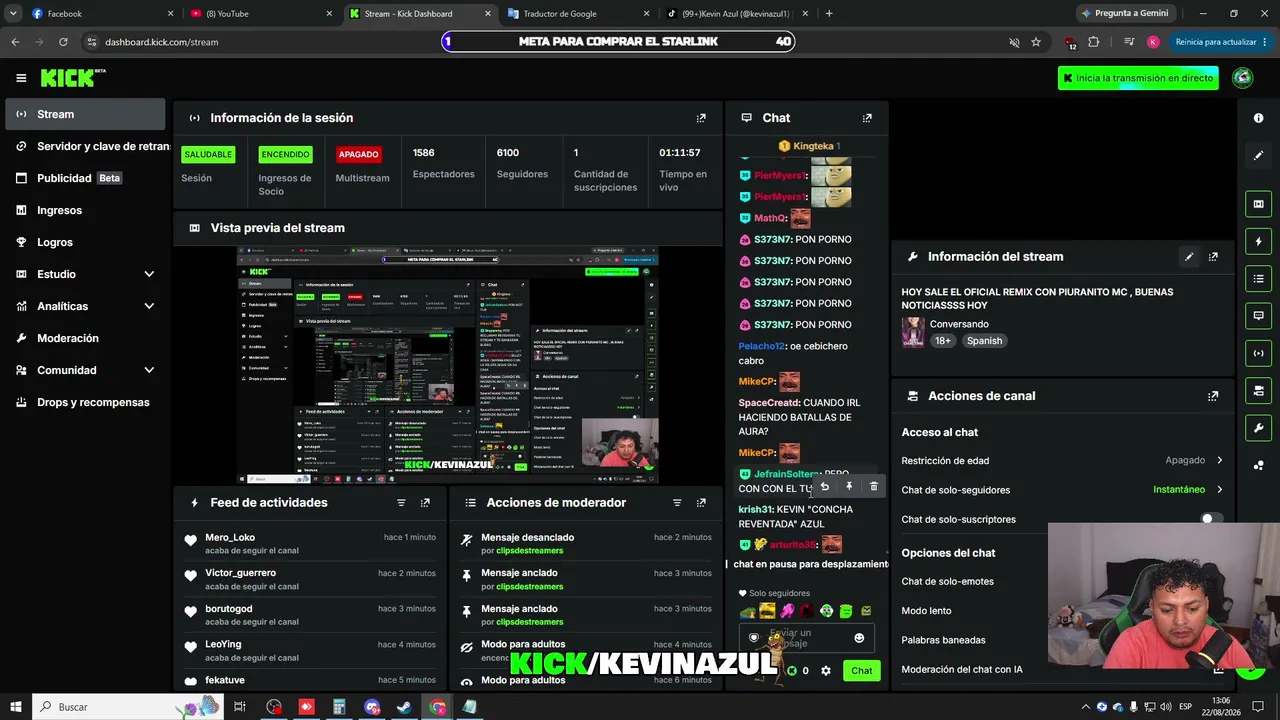The image size is (1280, 720).
Task: Edit the stream information with the pencil icon
Action: [x=1189, y=257]
